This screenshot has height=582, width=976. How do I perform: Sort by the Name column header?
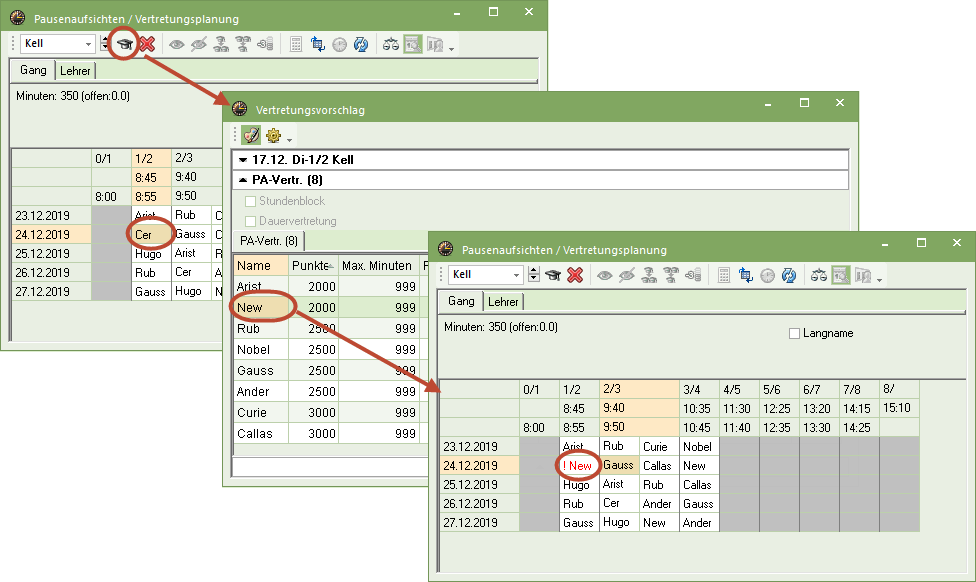(260, 266)
